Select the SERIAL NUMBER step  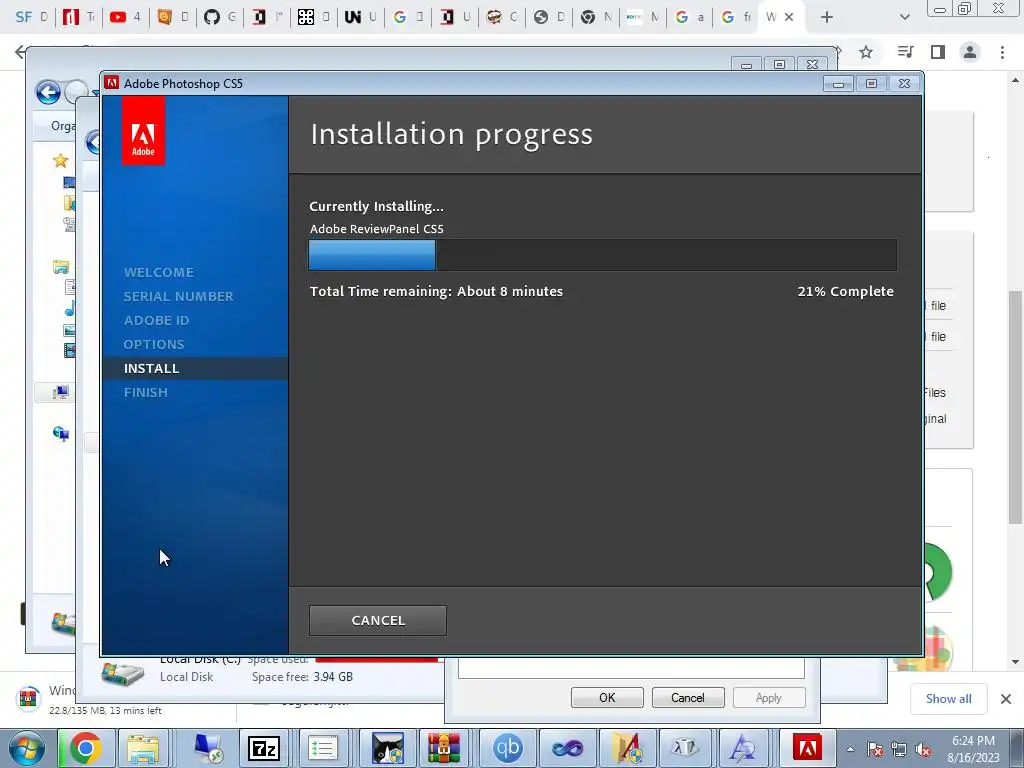point(178,296)
